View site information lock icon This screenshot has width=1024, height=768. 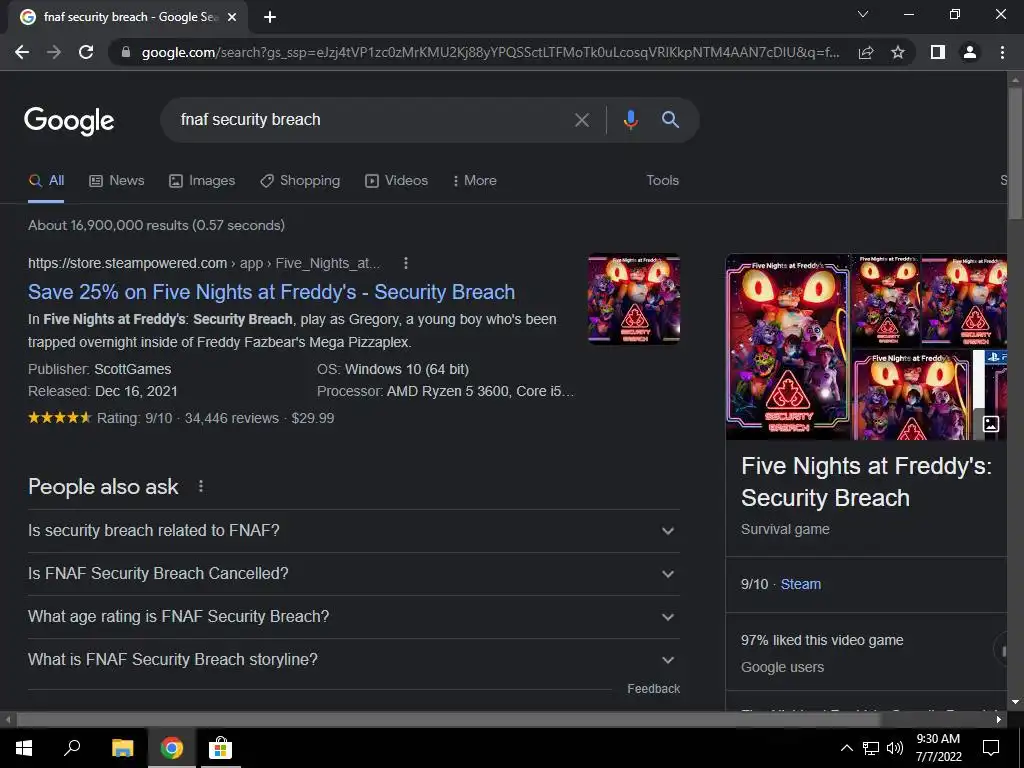coord(125,52)
